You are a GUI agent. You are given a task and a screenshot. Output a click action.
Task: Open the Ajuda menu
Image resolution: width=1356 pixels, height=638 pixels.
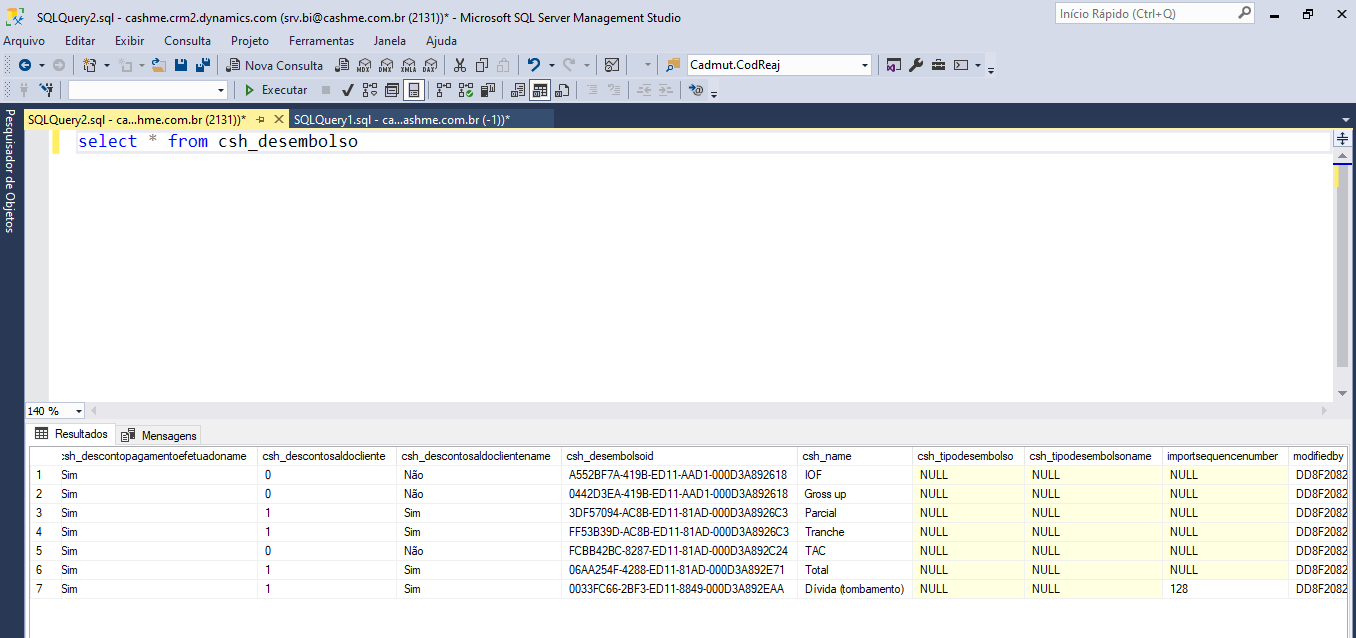pyautogui.click(x=441, y=41)
